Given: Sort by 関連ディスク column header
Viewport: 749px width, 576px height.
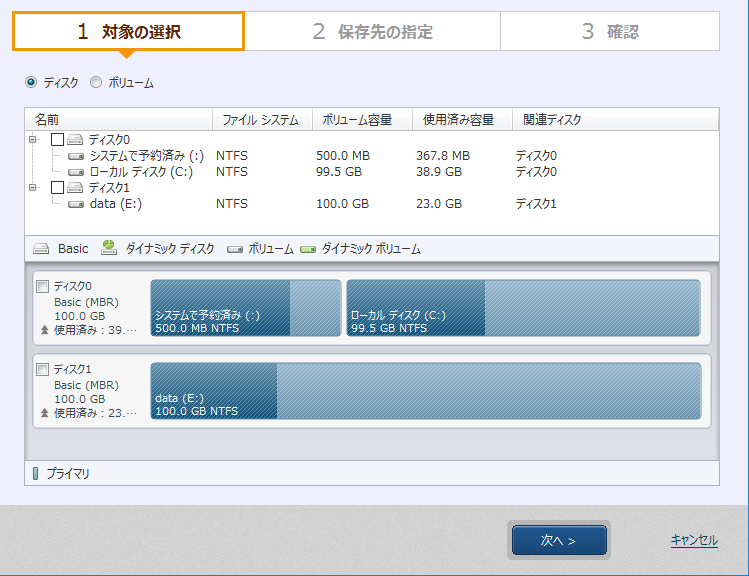Looking at the screenshot, I should (x=615, y=119).
